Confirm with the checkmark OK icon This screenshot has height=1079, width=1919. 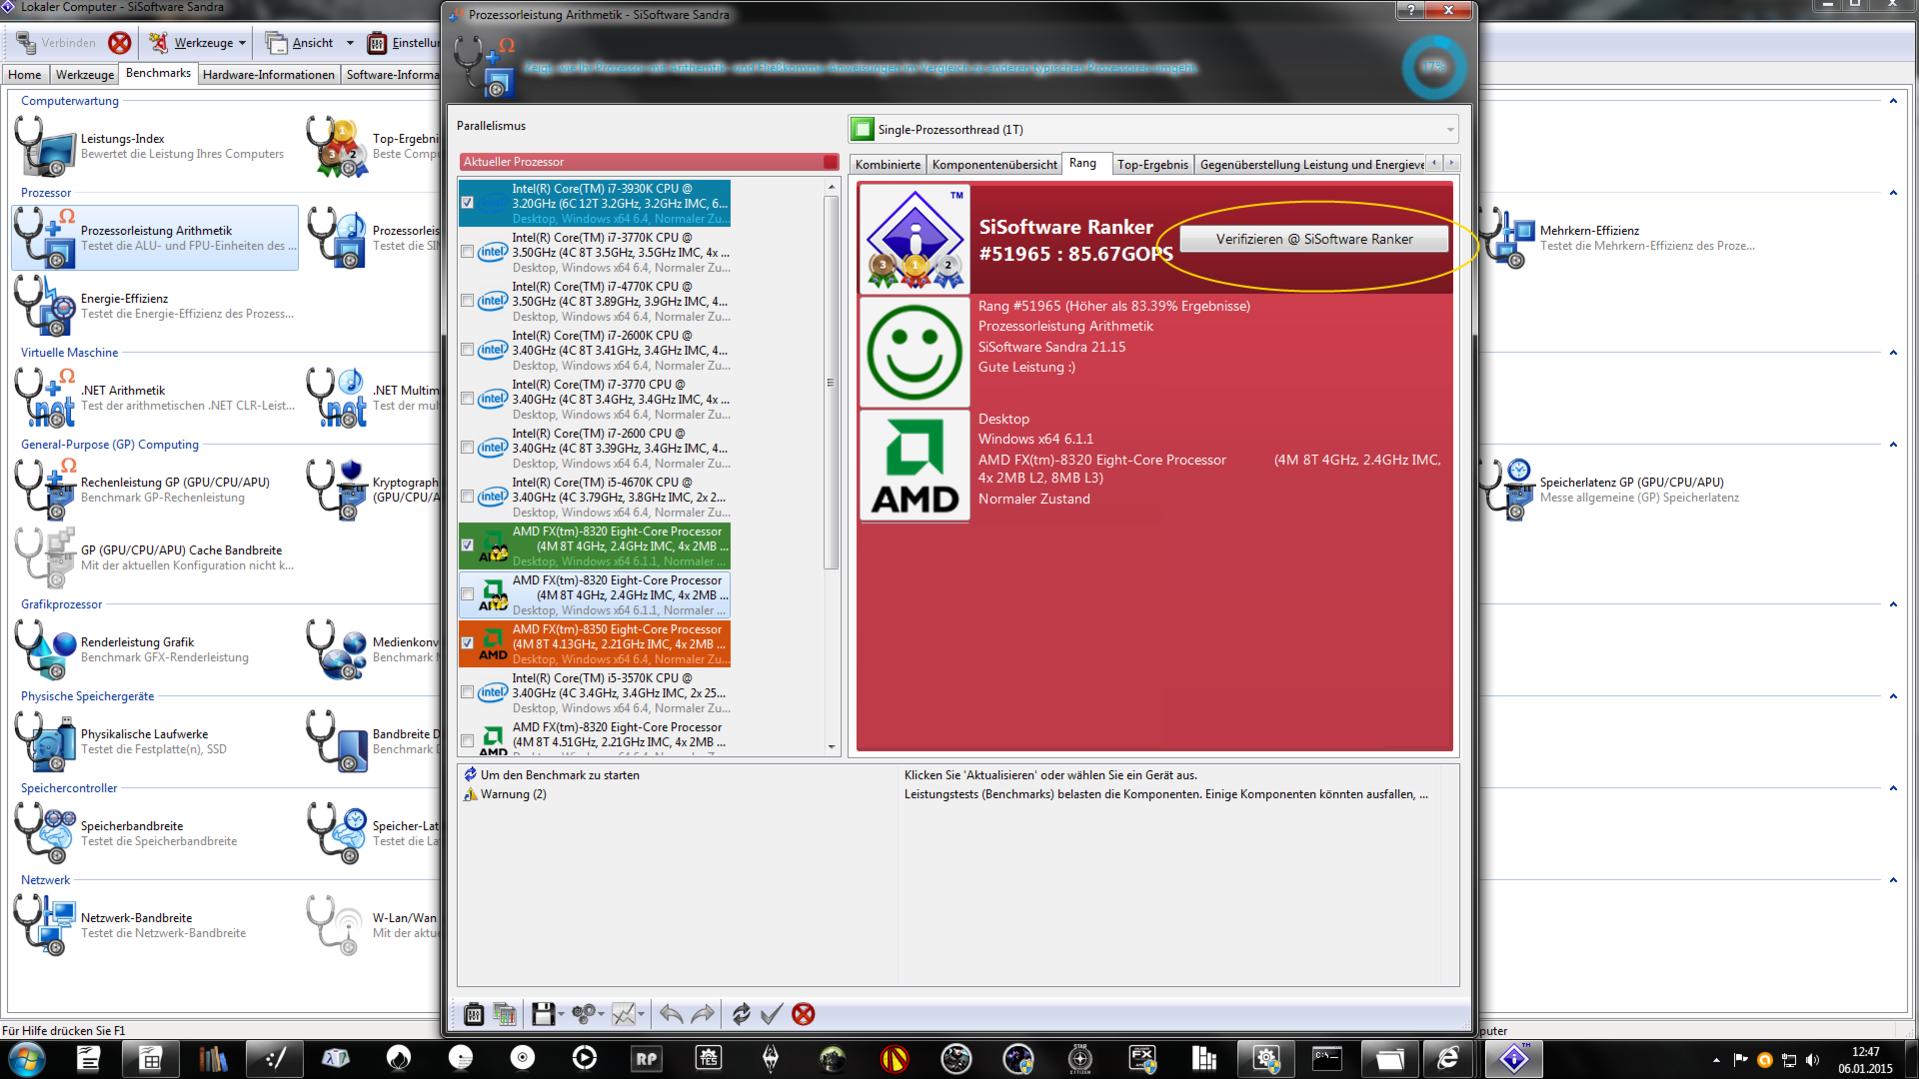(771, 1014)
